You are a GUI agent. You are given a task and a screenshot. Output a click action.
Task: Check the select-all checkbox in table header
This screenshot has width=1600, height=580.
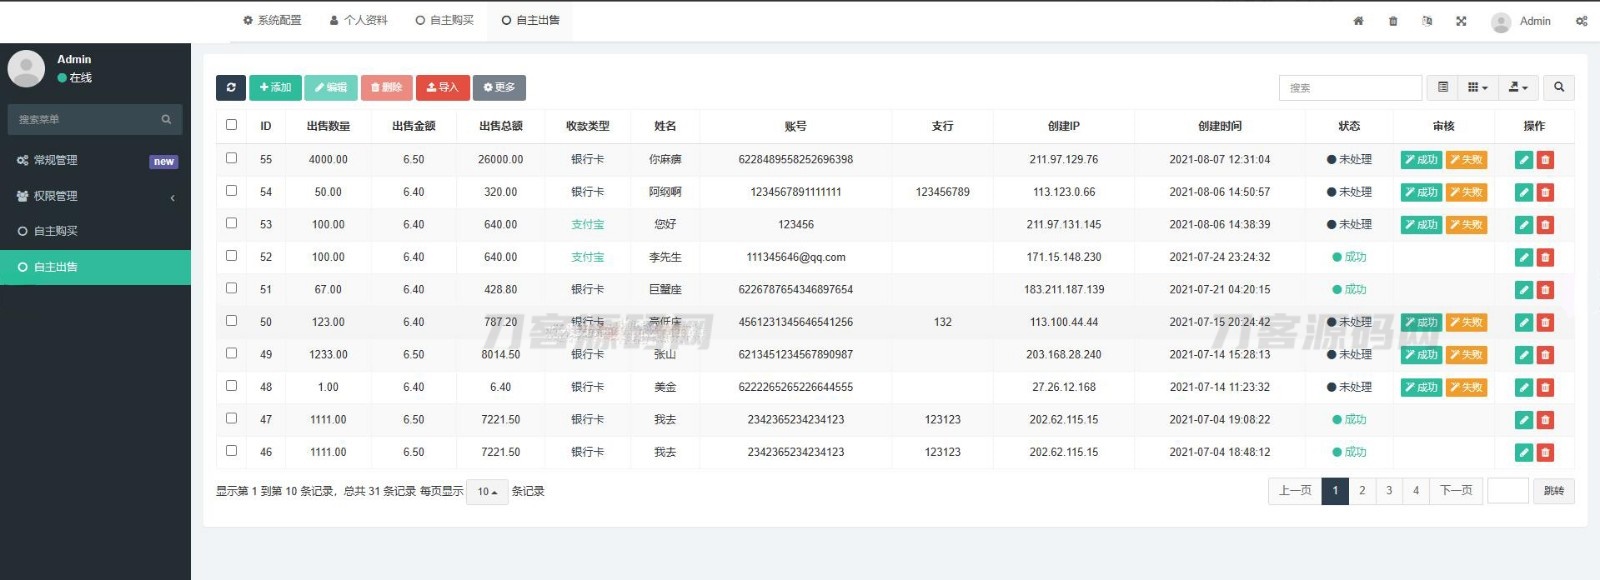(x=232, y=125)
